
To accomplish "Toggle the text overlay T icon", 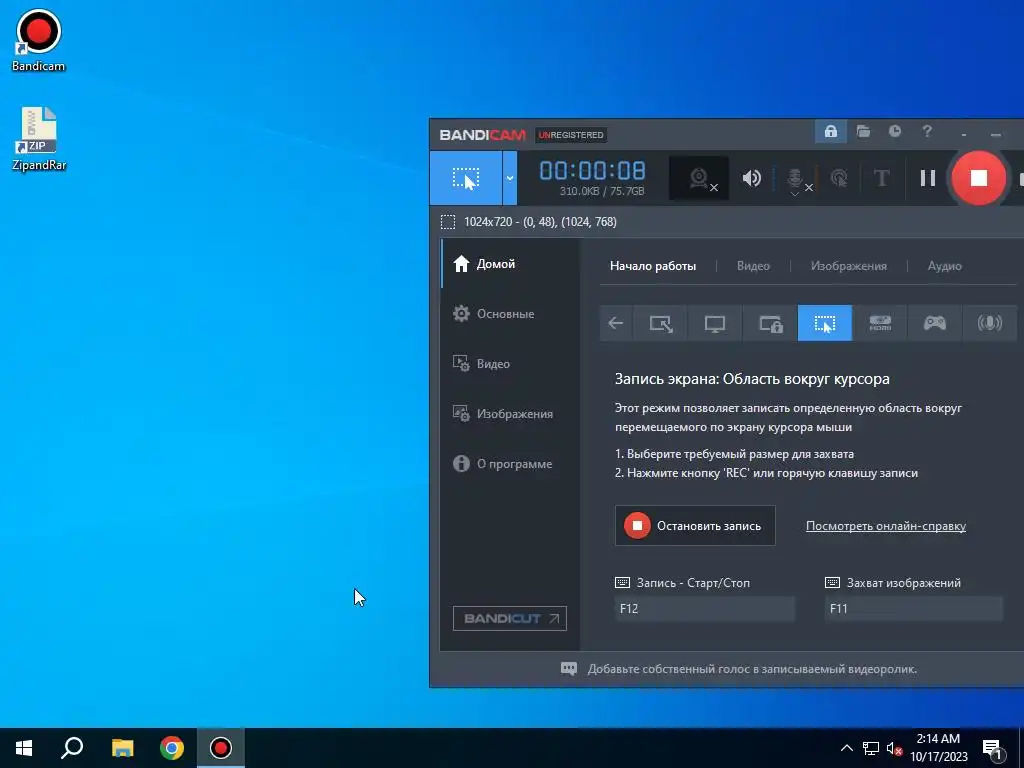I will 882,178.
